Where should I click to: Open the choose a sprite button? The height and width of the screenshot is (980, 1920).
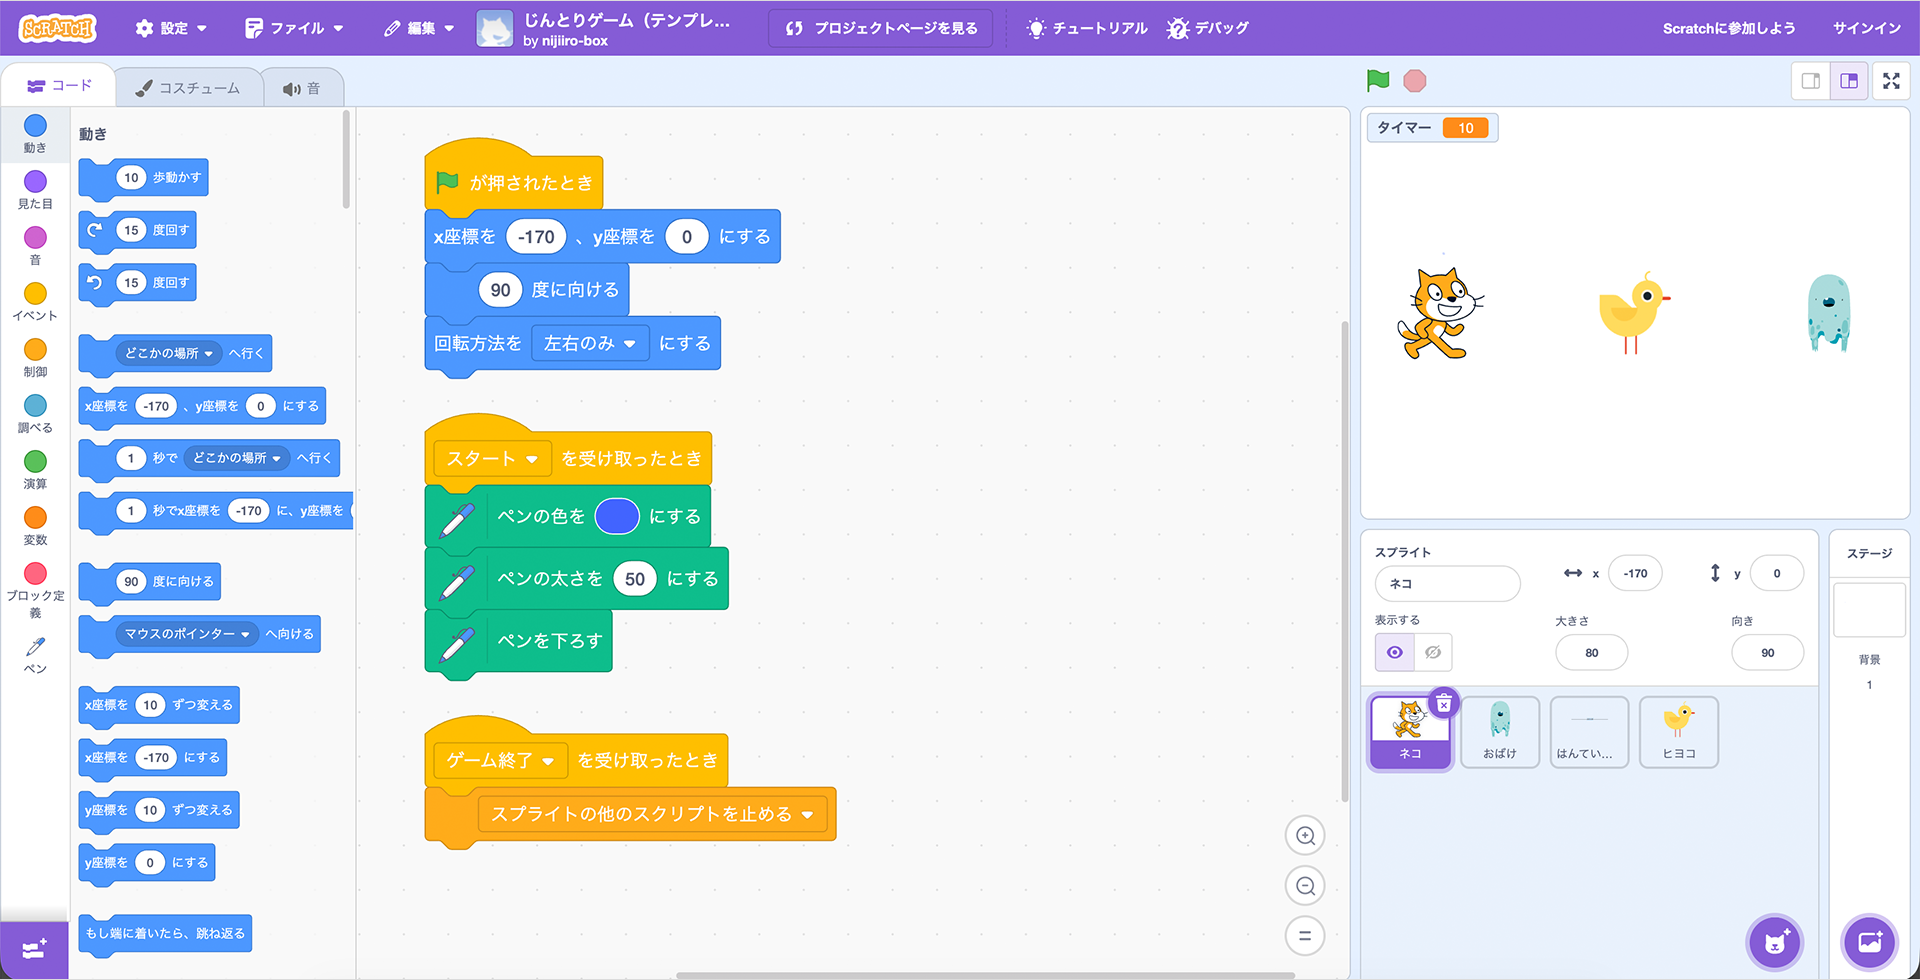(1775, 942)
